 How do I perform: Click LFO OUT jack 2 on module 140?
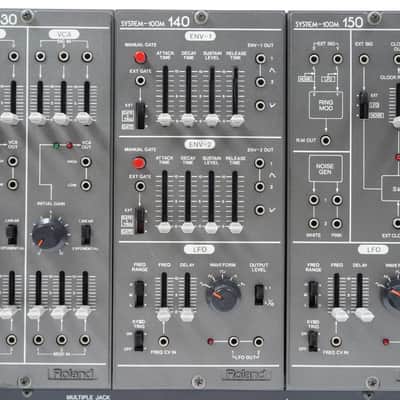click(x=258, y=341)
